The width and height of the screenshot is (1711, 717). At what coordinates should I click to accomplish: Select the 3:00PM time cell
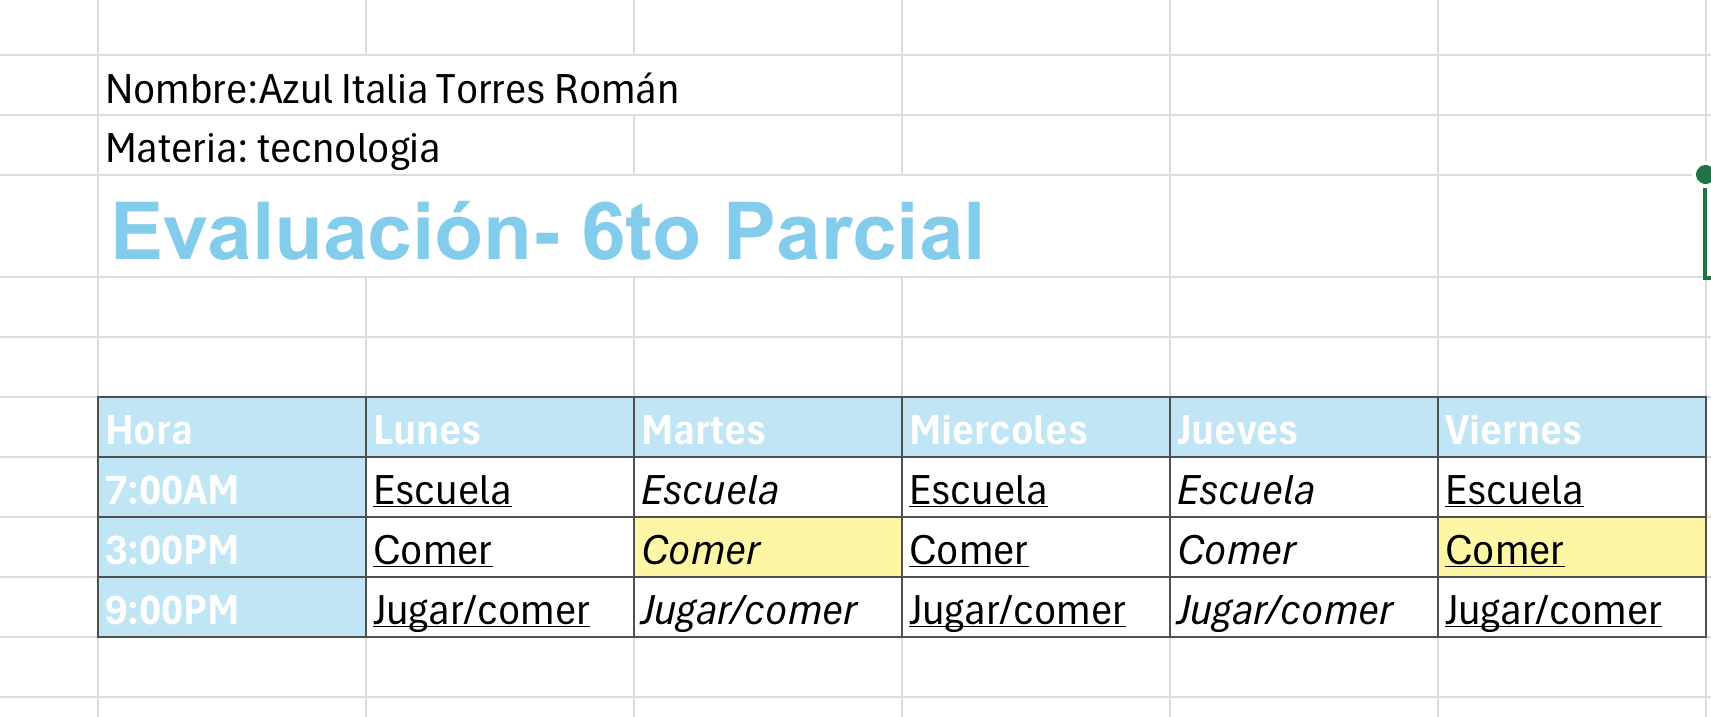232,549
